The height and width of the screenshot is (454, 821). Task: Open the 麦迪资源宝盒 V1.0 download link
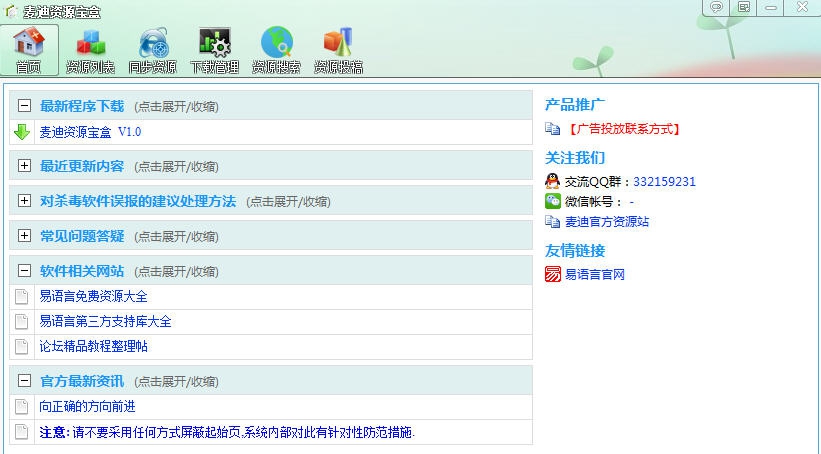coord(91,132)
